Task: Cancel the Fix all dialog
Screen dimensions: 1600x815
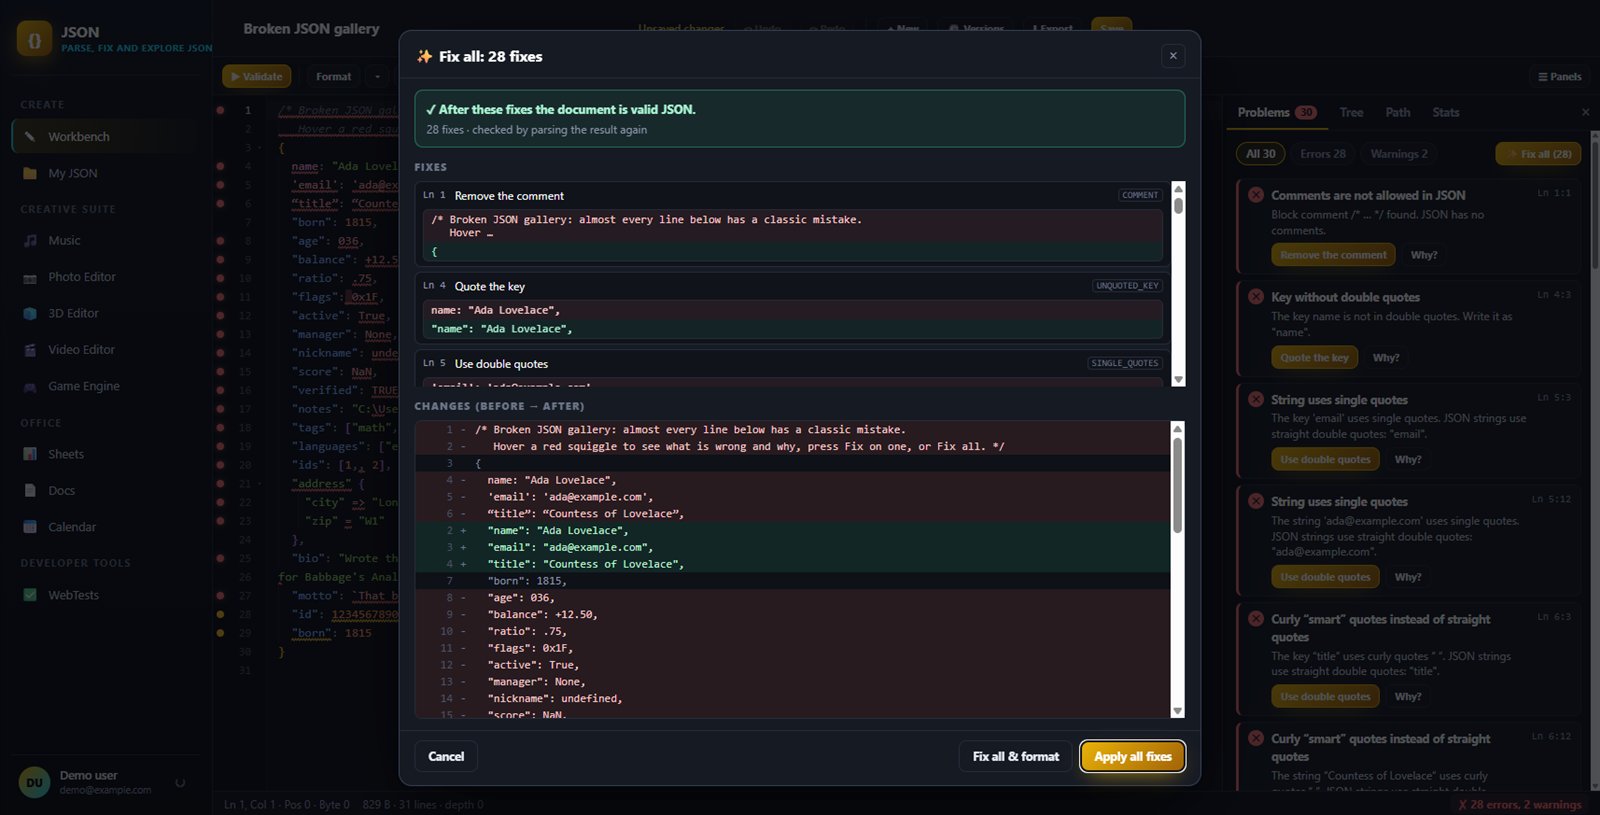Action: click(446, 757)
